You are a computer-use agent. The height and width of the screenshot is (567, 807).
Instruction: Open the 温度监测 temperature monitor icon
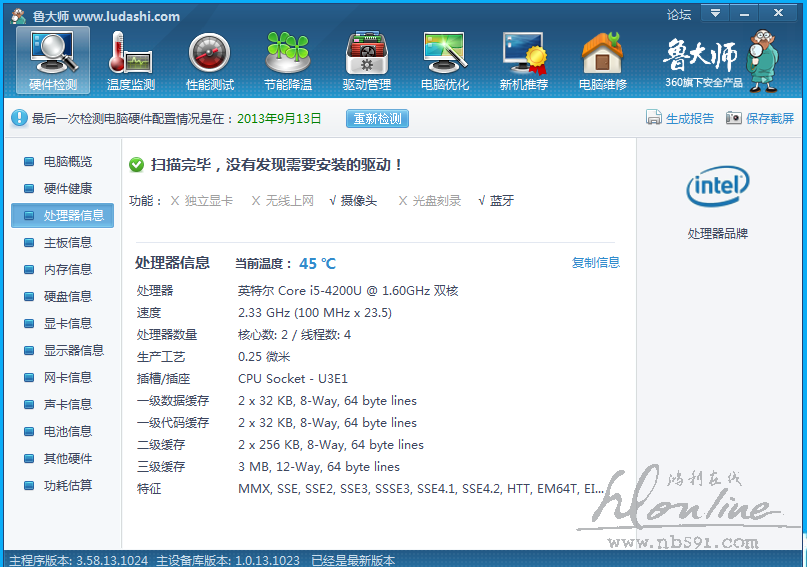pos(131,59)
